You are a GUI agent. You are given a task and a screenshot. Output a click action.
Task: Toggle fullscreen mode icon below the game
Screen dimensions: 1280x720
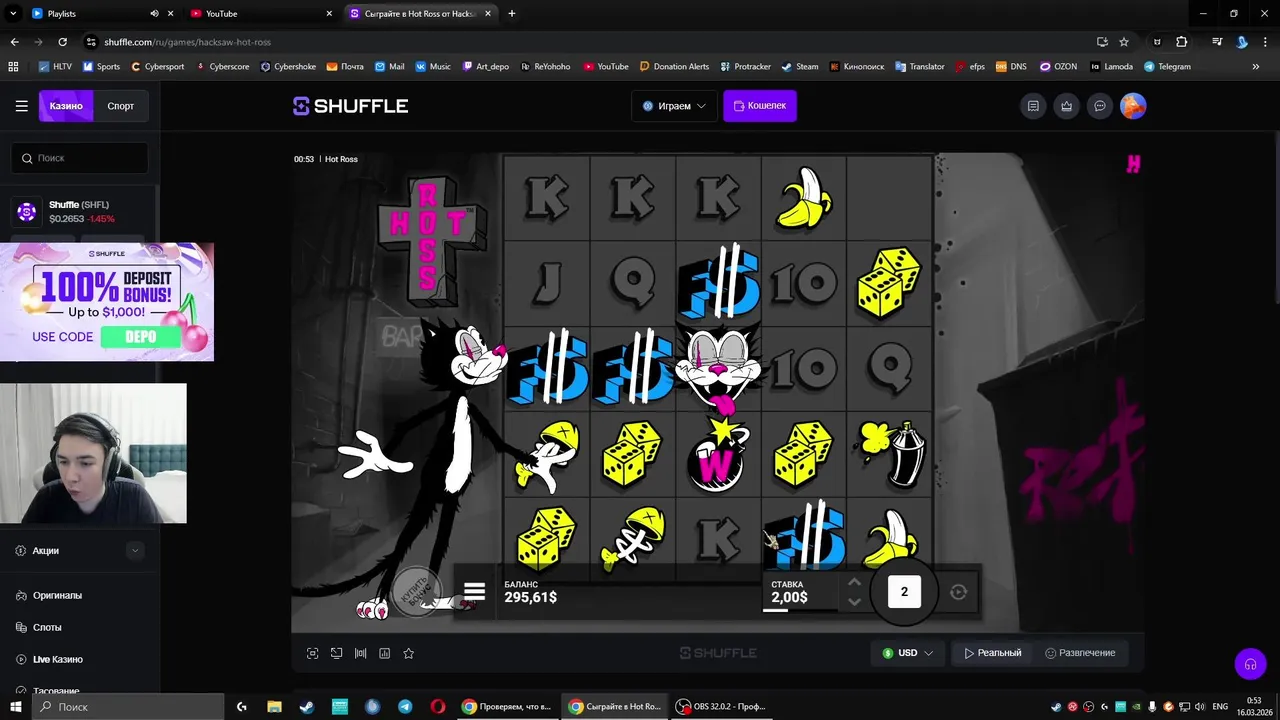click(x=312, y=653)
